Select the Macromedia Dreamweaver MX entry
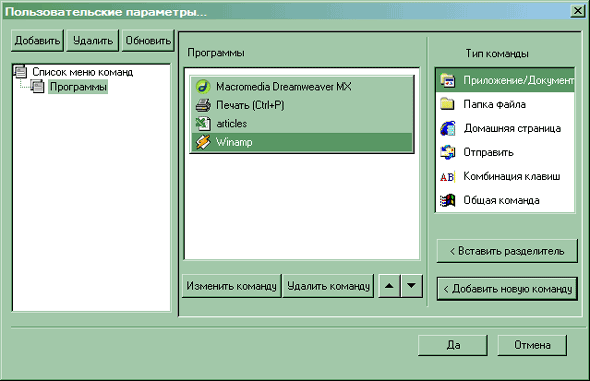The width and height of the screenshot is (590, 381). 302,87
